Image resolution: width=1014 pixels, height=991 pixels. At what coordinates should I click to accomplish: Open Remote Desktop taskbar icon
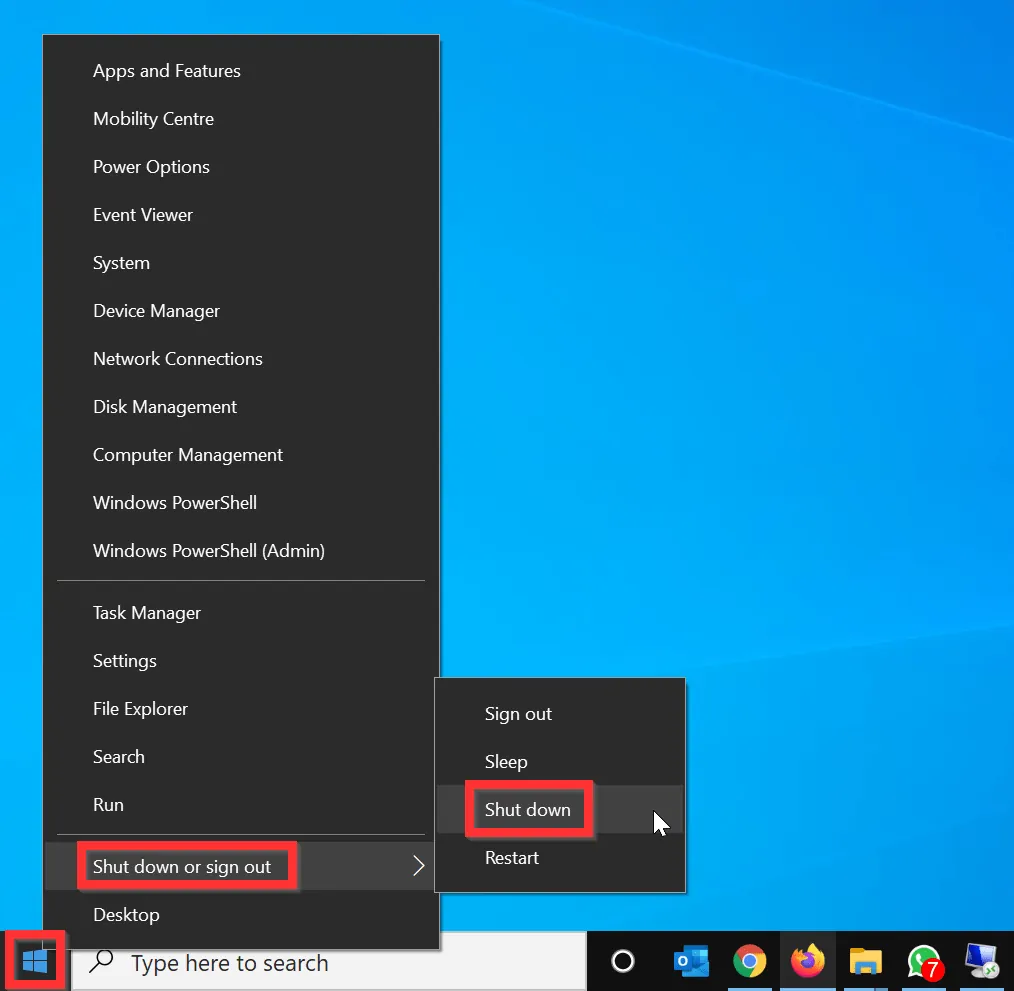(x=981, y=962)
